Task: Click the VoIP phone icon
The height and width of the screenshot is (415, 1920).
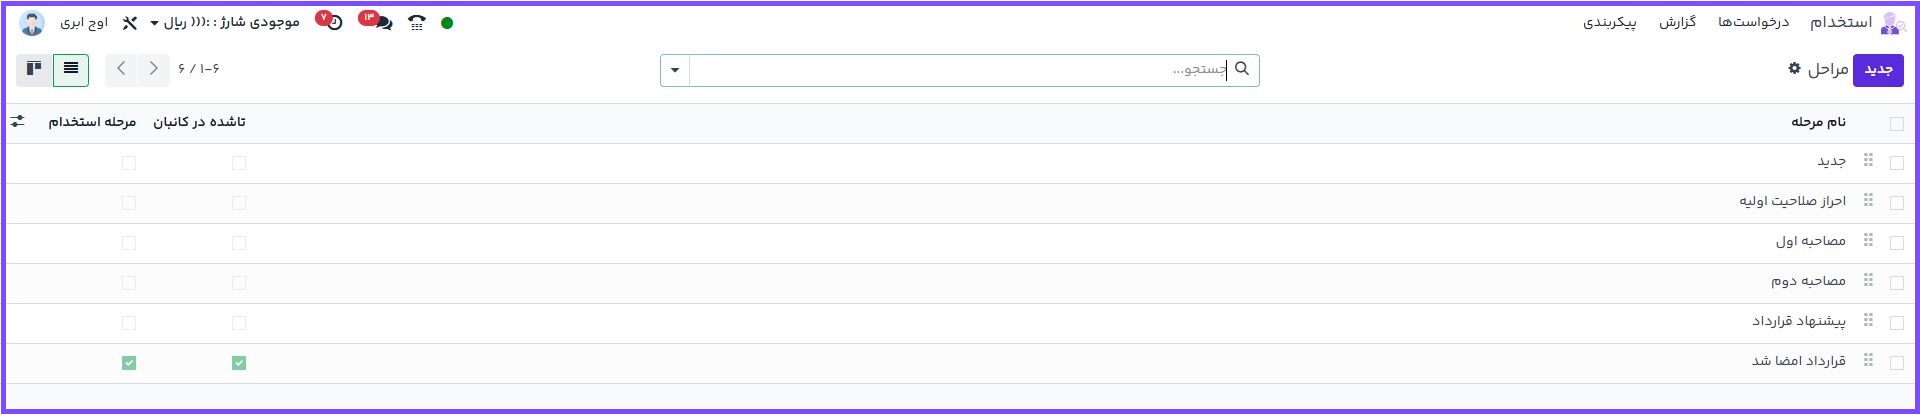Action: click(x=417, y=23)
